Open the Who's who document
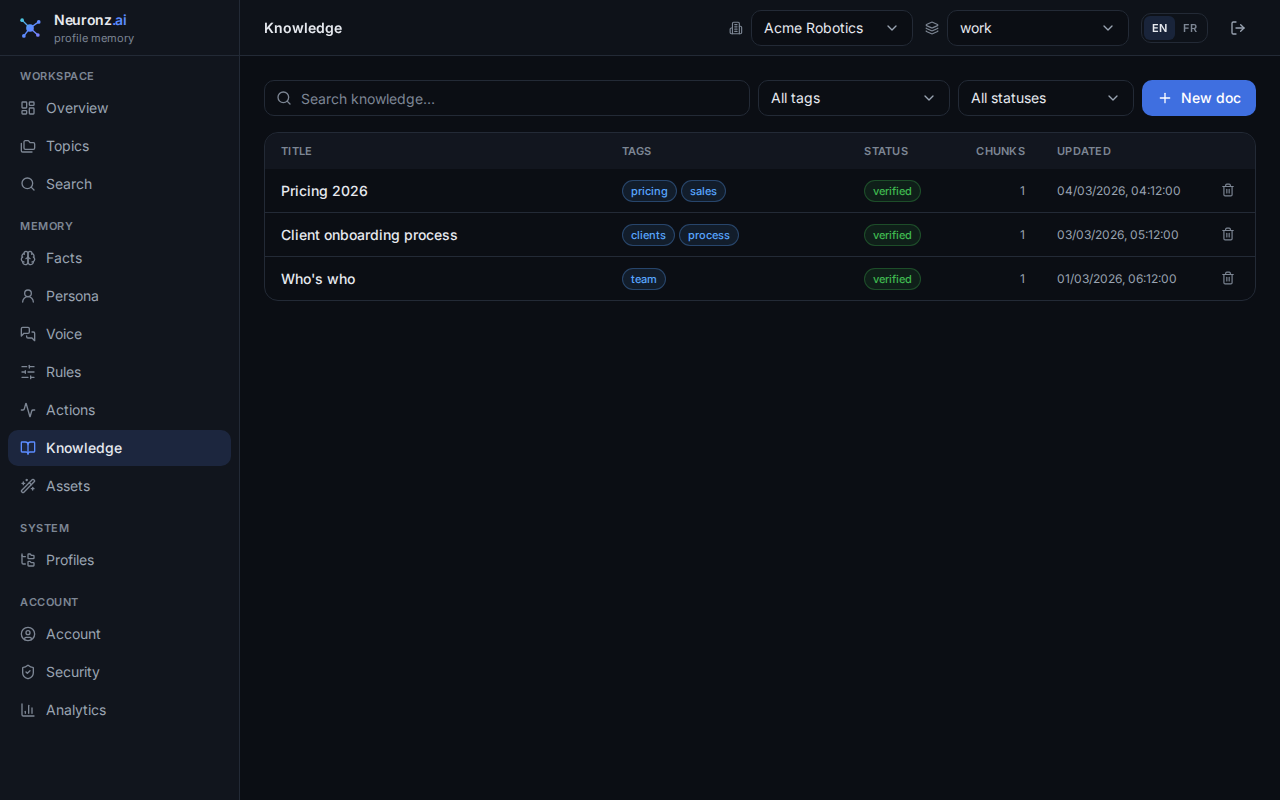This screenshot has height=800, width=1280. pos(318,279)
